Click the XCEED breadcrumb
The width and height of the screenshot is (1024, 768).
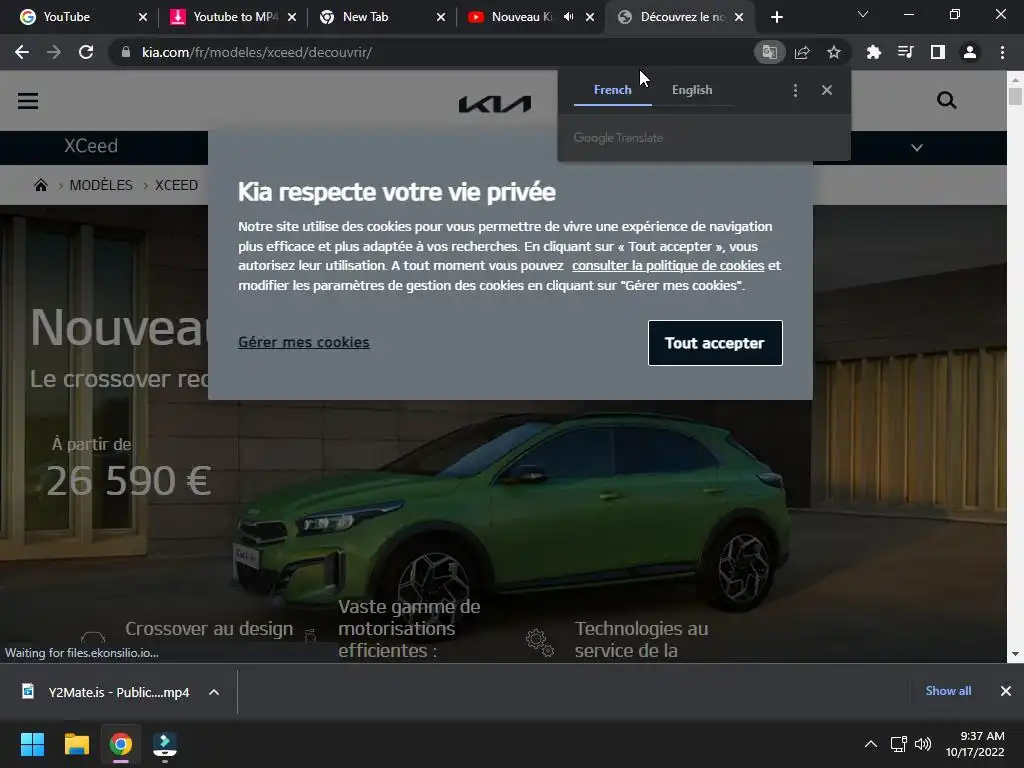tap(176, 185)
